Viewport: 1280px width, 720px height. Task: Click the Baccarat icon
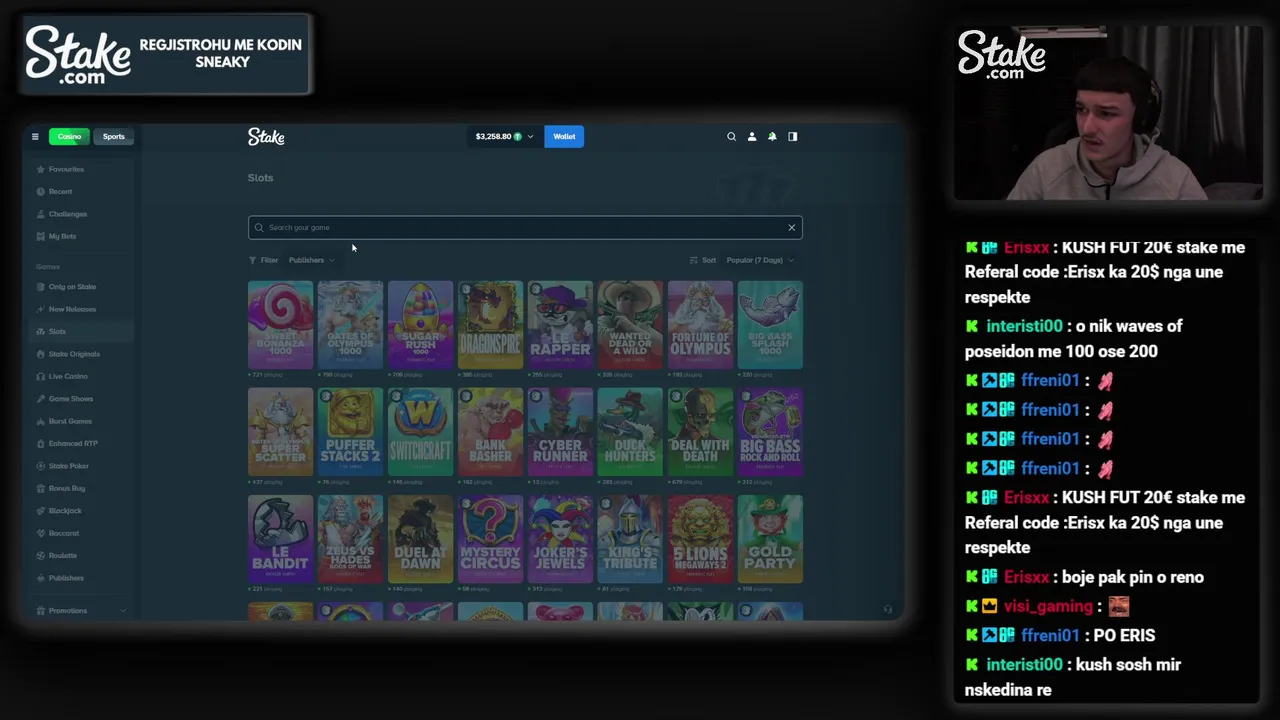[40, 533]
